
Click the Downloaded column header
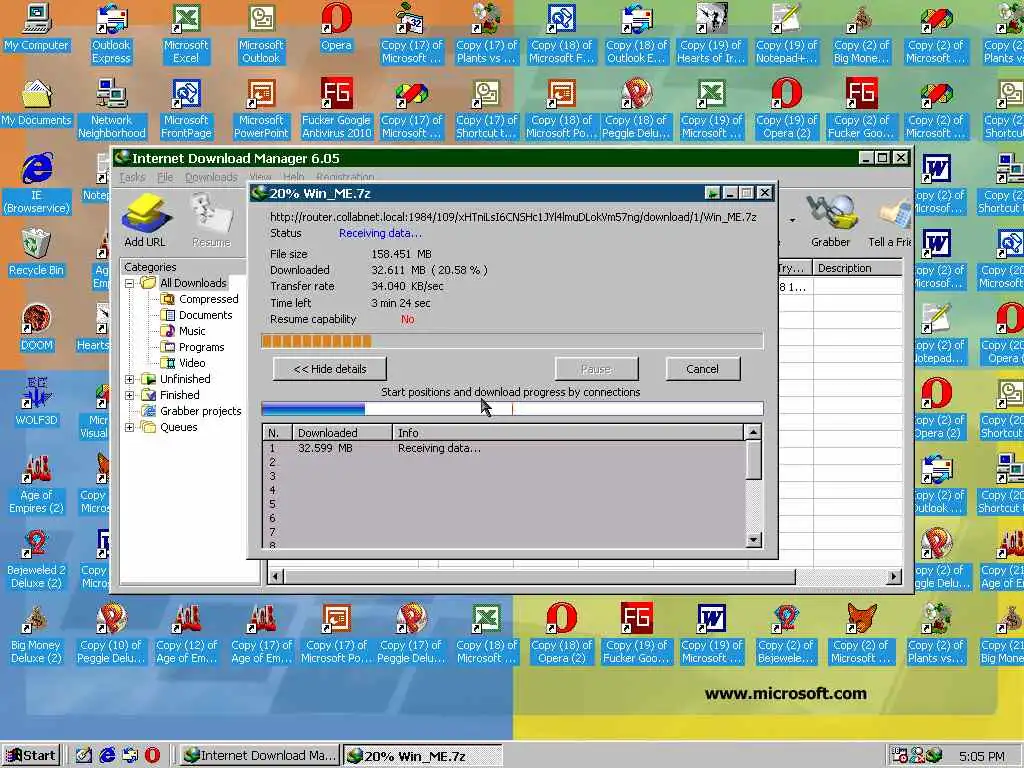click(x=342, y=432)
